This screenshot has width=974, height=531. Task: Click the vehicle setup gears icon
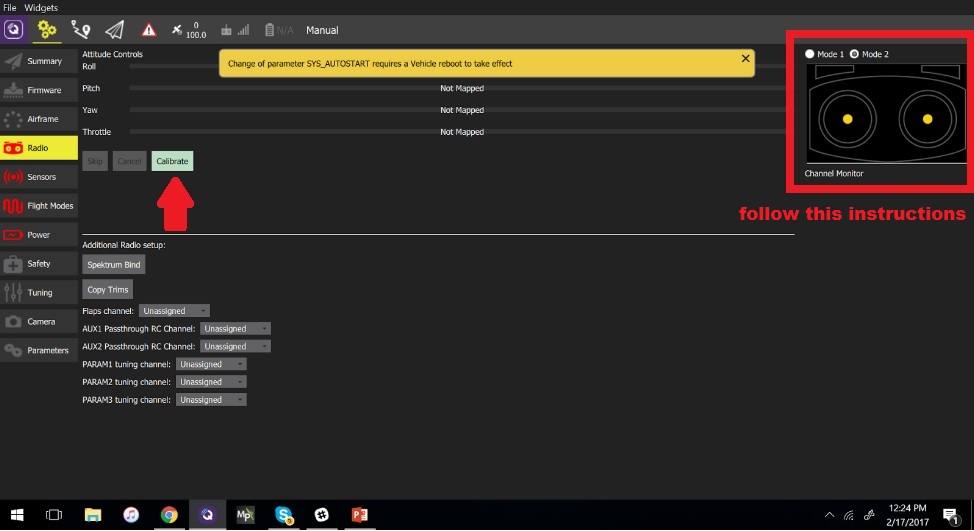47,30
